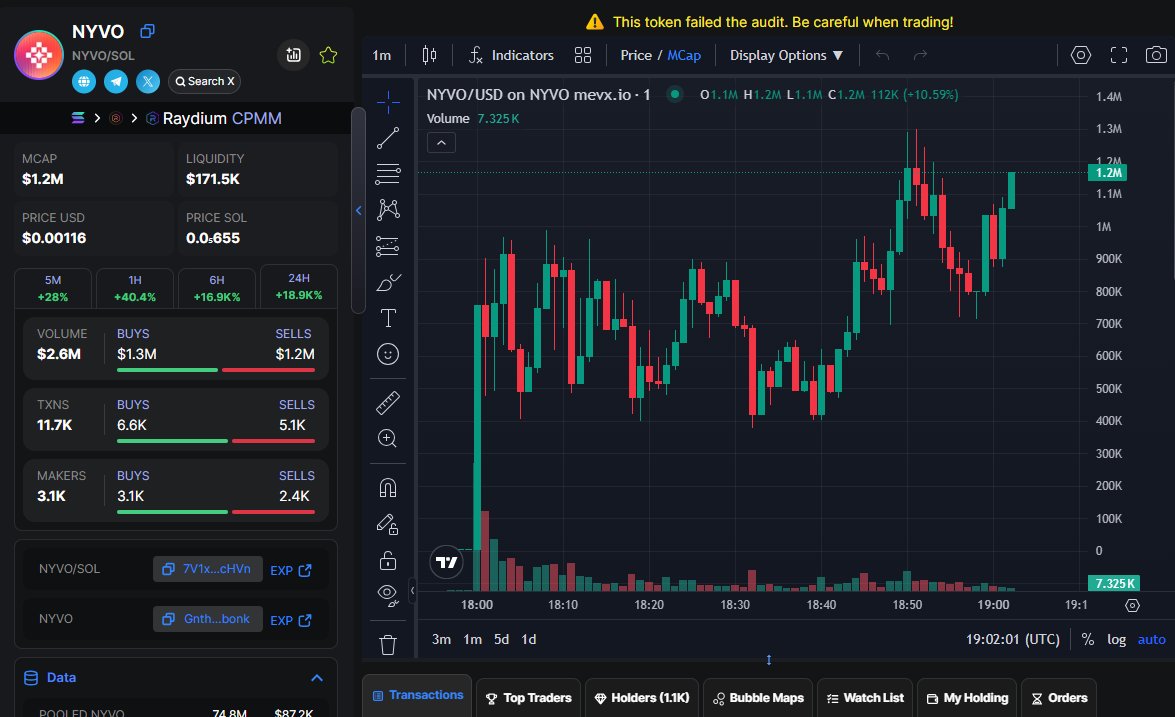Open the Holders (1.1K) tab

(x=641, y=698)
